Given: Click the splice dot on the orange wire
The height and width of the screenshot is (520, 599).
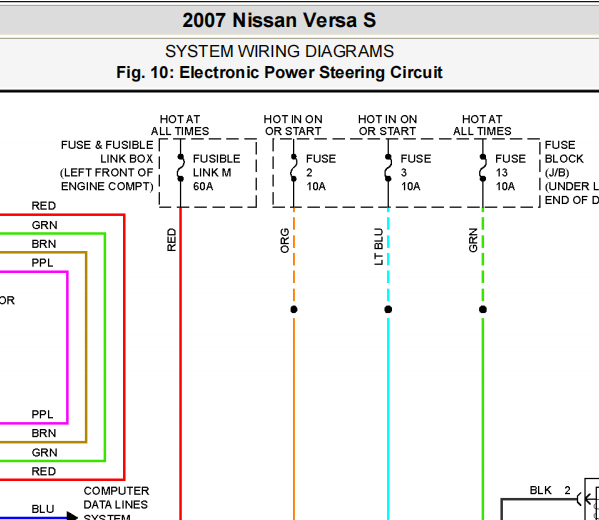Looking at the screenshot, I should [294, 309].
